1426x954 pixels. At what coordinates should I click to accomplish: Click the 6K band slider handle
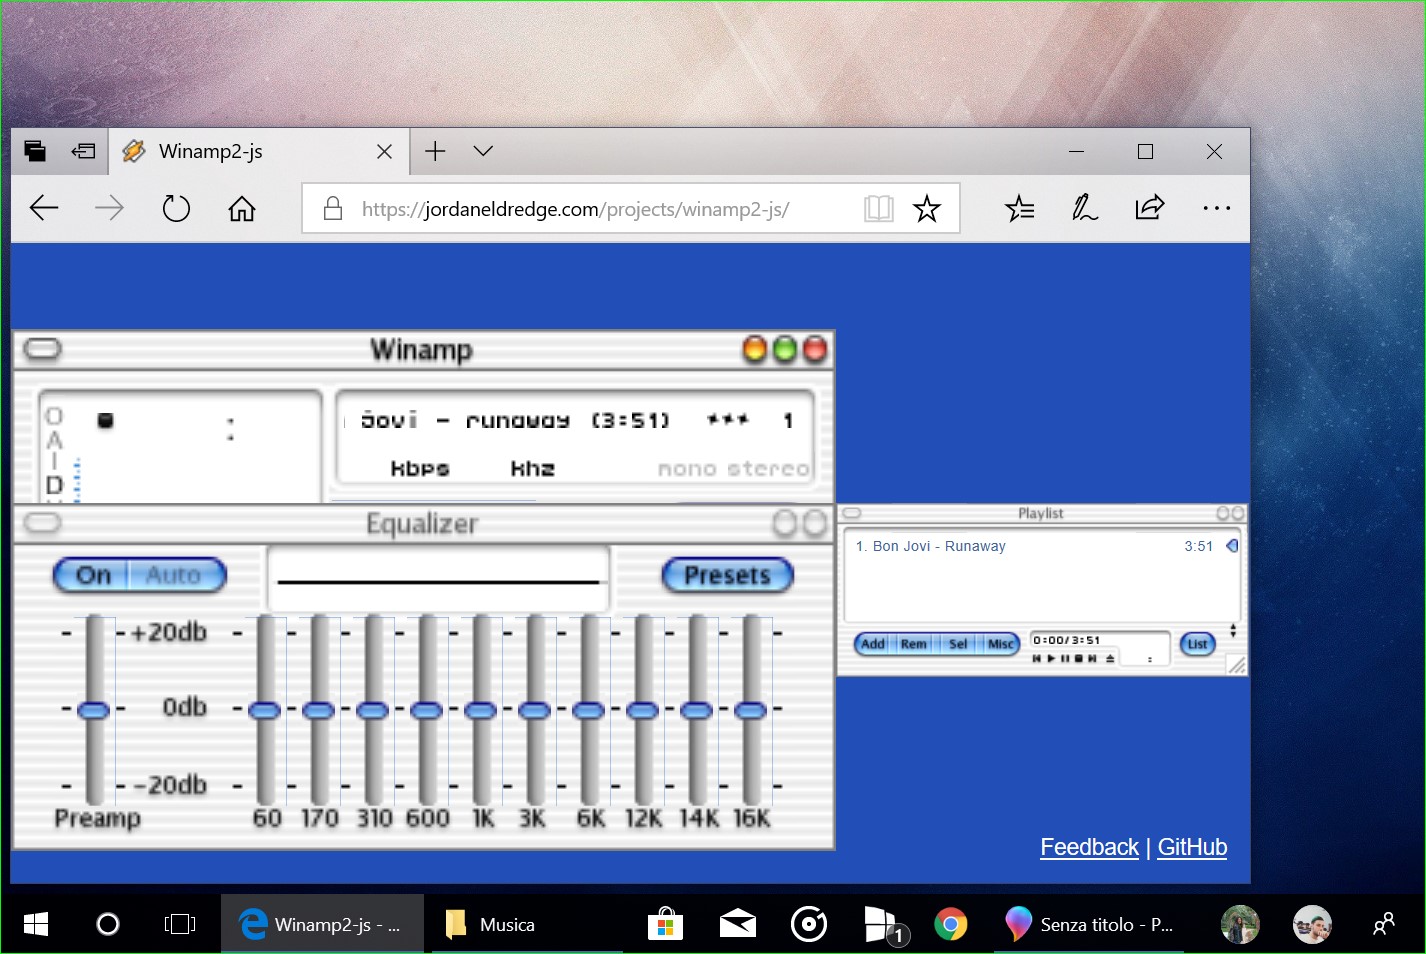click(x=589, y=710)
